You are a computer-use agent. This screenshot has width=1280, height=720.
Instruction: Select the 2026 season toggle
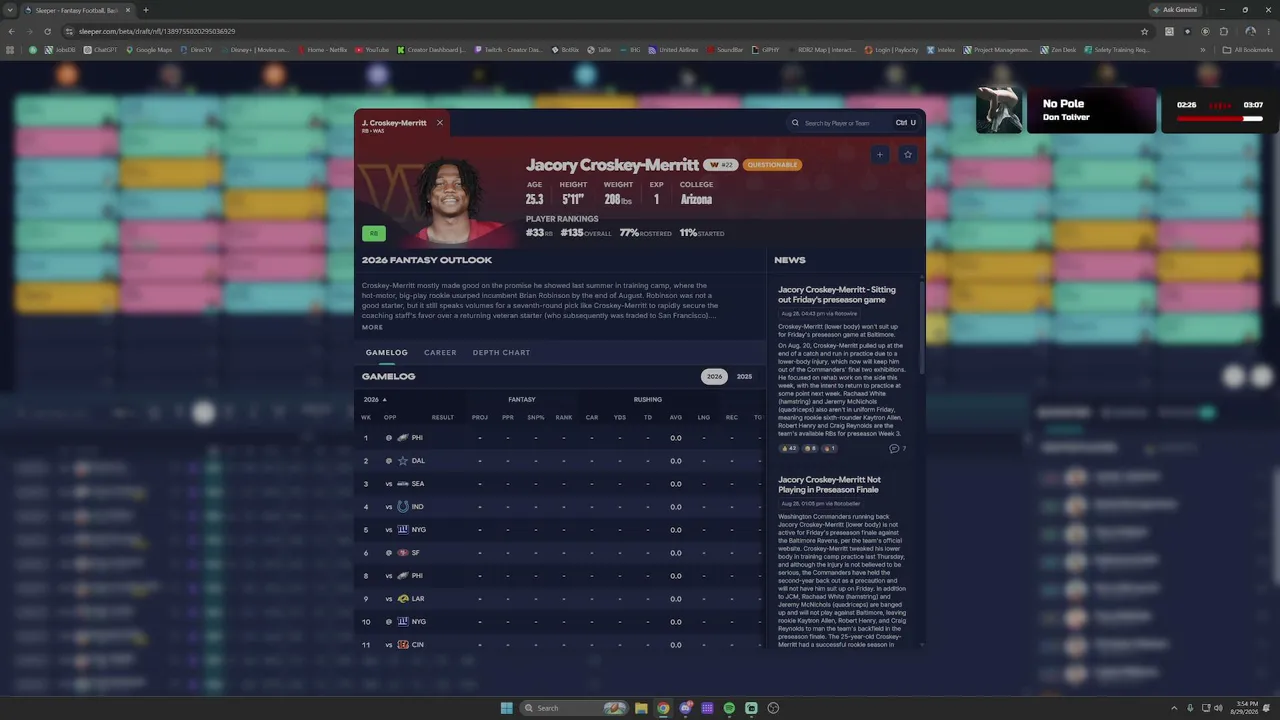click(x=714, y=377)
